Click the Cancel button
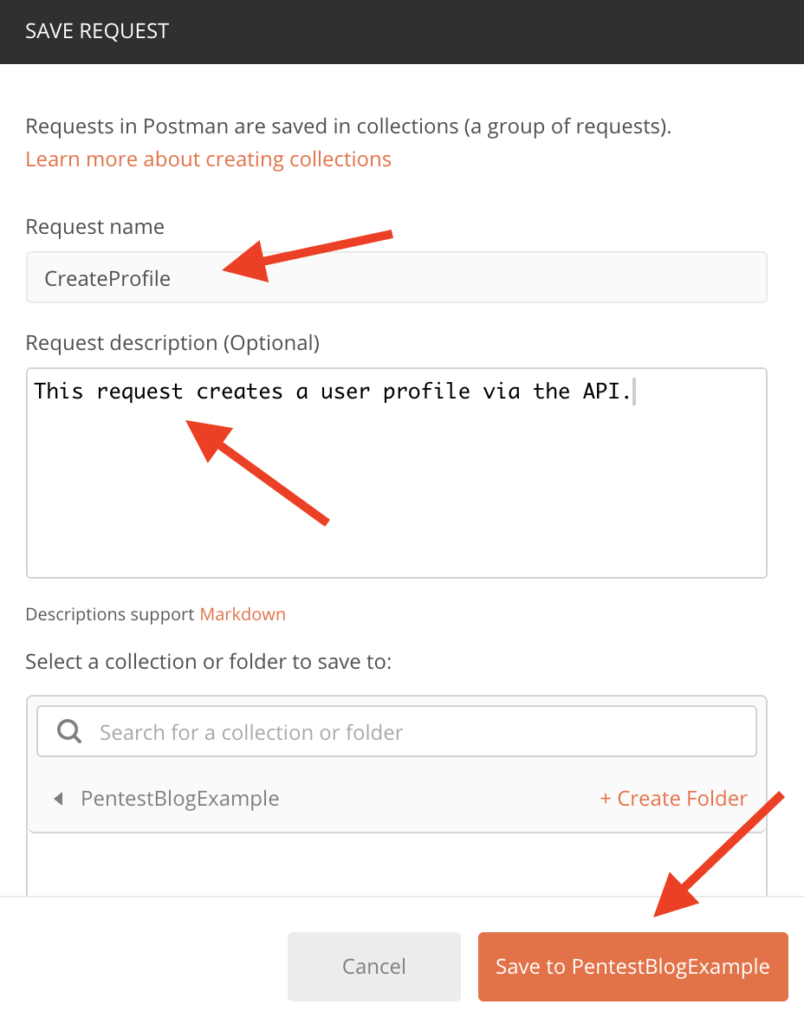This screenshot has width=804, height=1024. [x=374, y=966]
